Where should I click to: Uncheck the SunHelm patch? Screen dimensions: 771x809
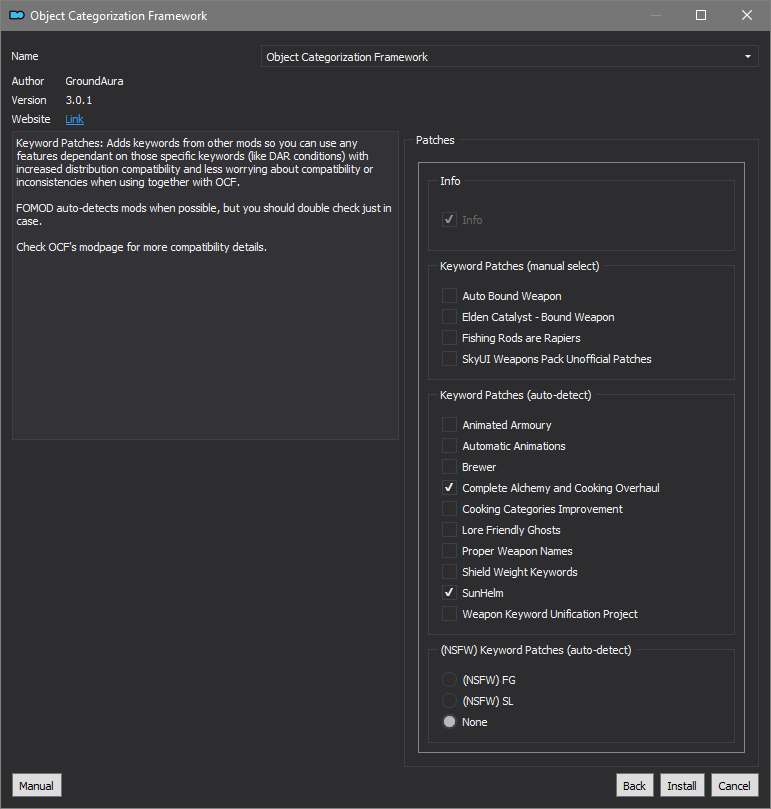(449, 593)
